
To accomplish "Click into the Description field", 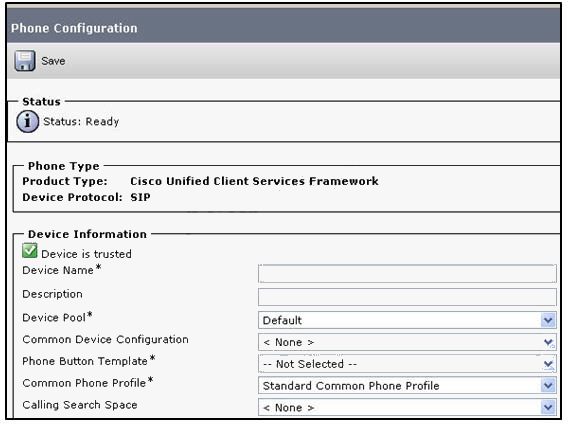I will (x=407, y=297).
